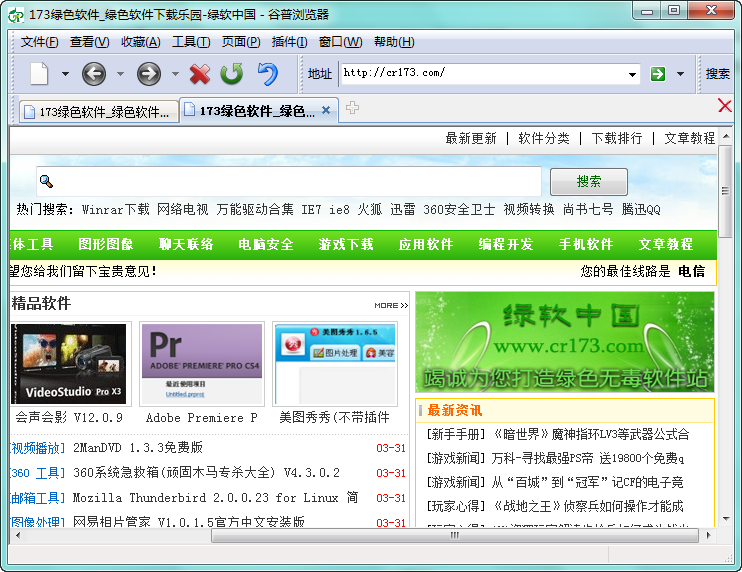The height and width of the screenshot is (572, 742).
Task: Select 手机软件 in the green nav bar
Action: pyautogui.click(x=586, y=244)
